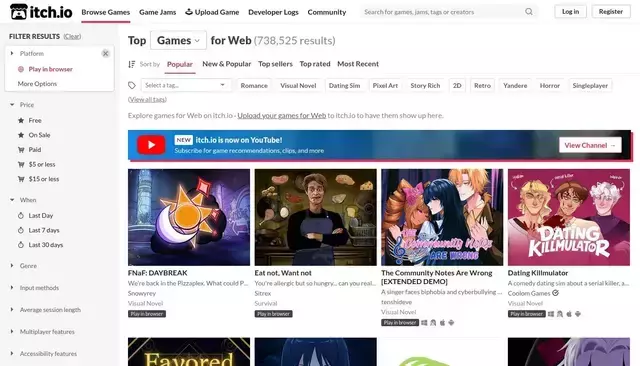The width and height of the screenshot is (640, 366).
Task: Click the Register button
Action: [611, 11]
